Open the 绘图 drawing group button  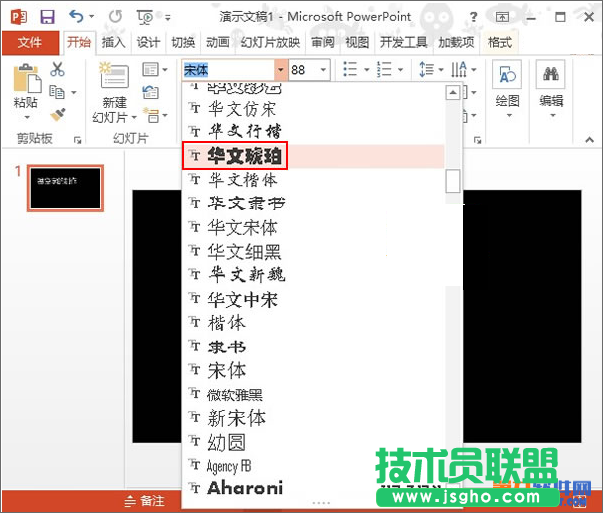click(507, 90)
